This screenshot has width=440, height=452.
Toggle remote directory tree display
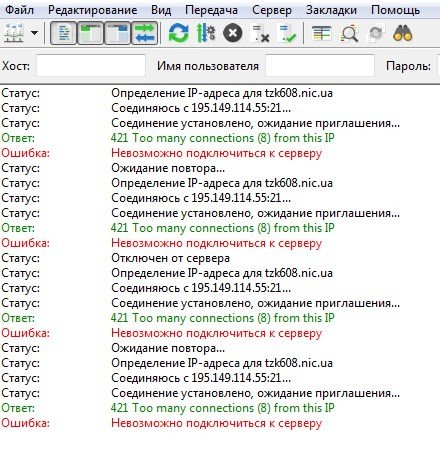point(117,33)
